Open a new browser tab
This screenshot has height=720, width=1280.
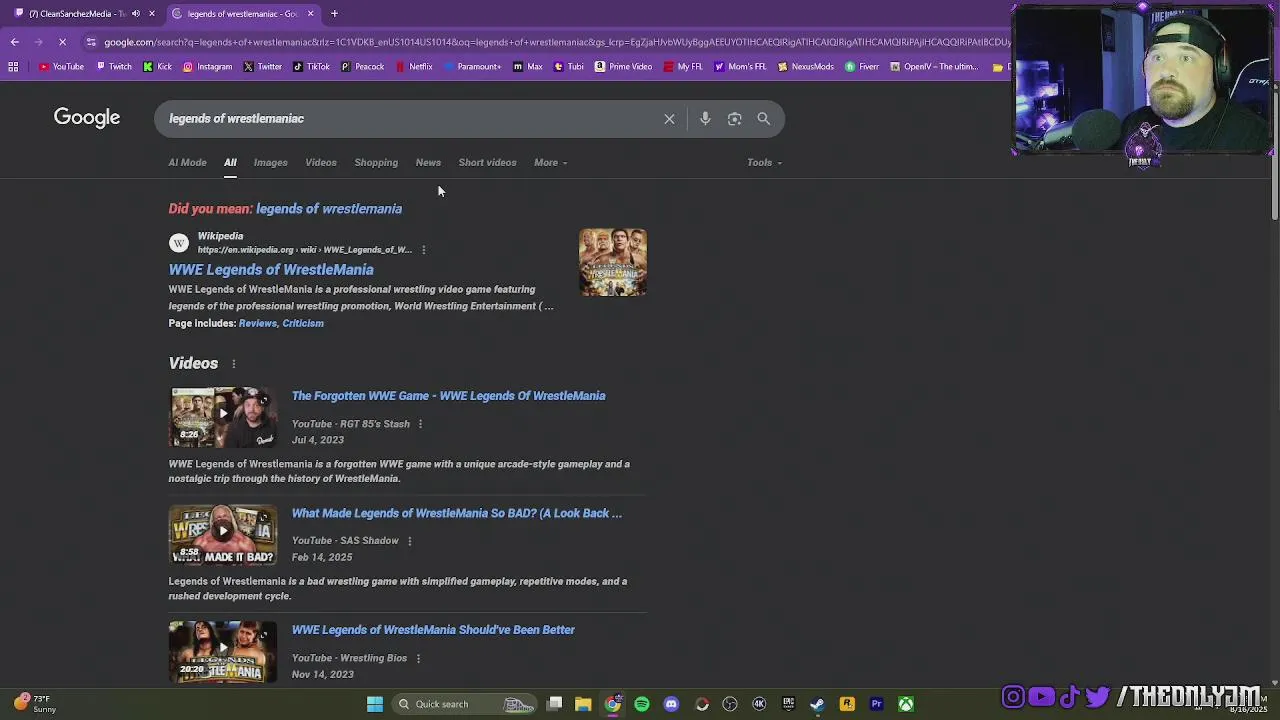point(334,14)
